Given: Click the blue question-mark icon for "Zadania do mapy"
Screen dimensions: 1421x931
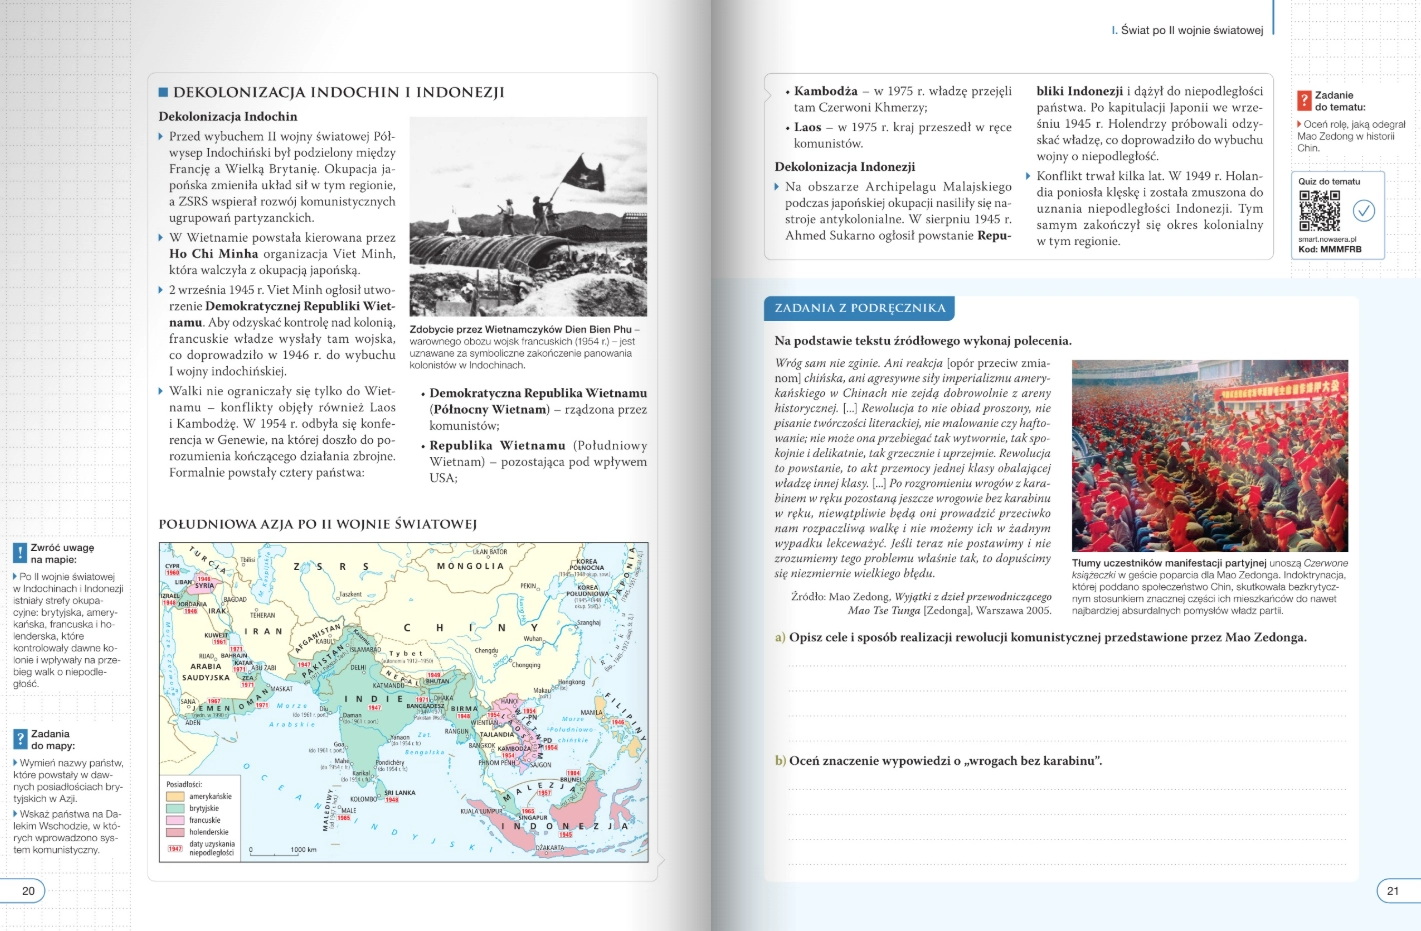Looking at the screenshot, I should click(x=20, y=739).
